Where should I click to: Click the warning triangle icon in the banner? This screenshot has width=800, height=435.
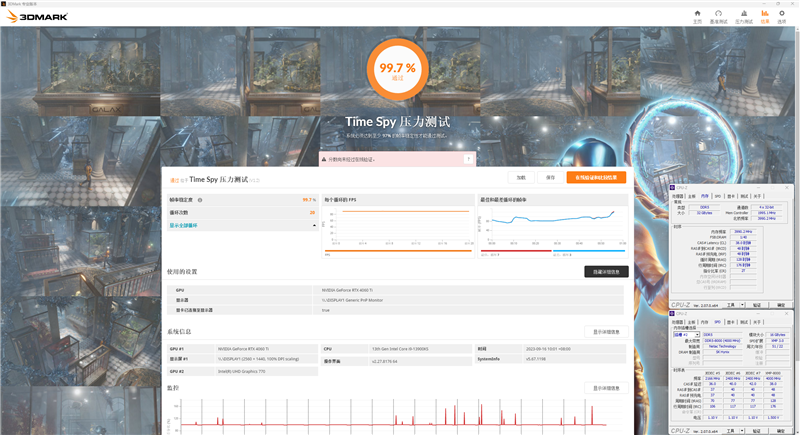(x=324, y=160)
